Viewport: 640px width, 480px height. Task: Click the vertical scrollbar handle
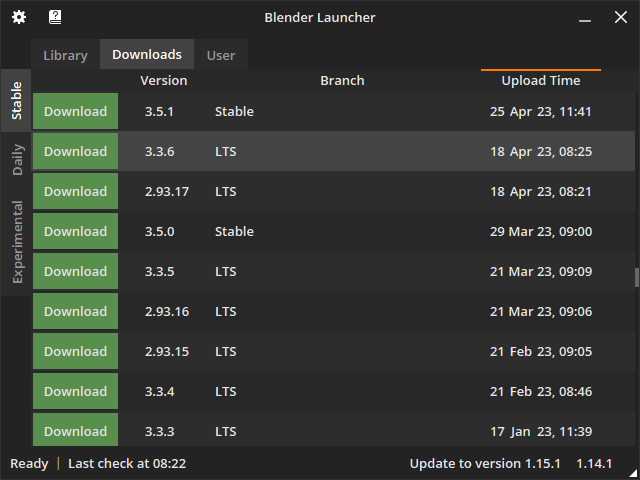coord(635,278)
